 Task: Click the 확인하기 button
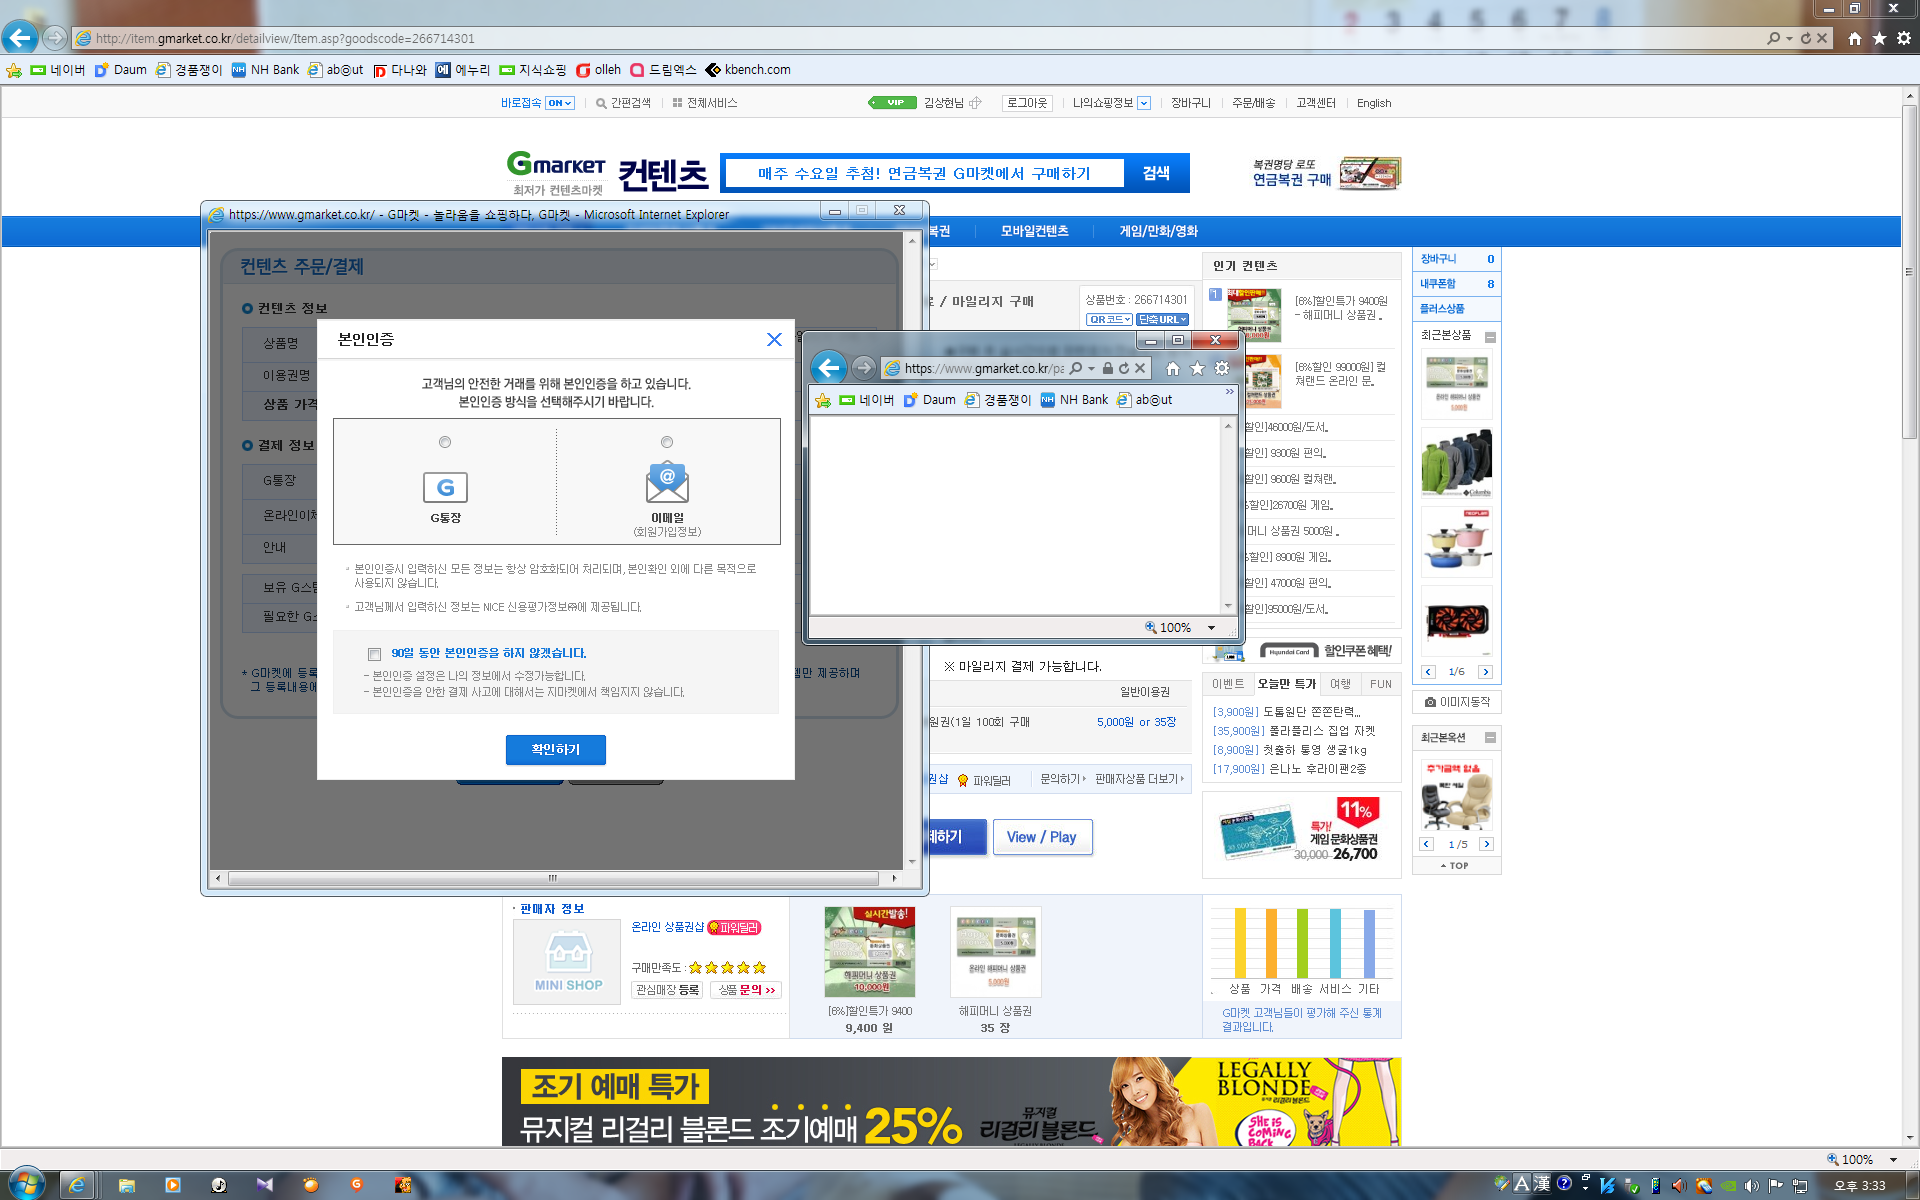[x=555, y=750]
